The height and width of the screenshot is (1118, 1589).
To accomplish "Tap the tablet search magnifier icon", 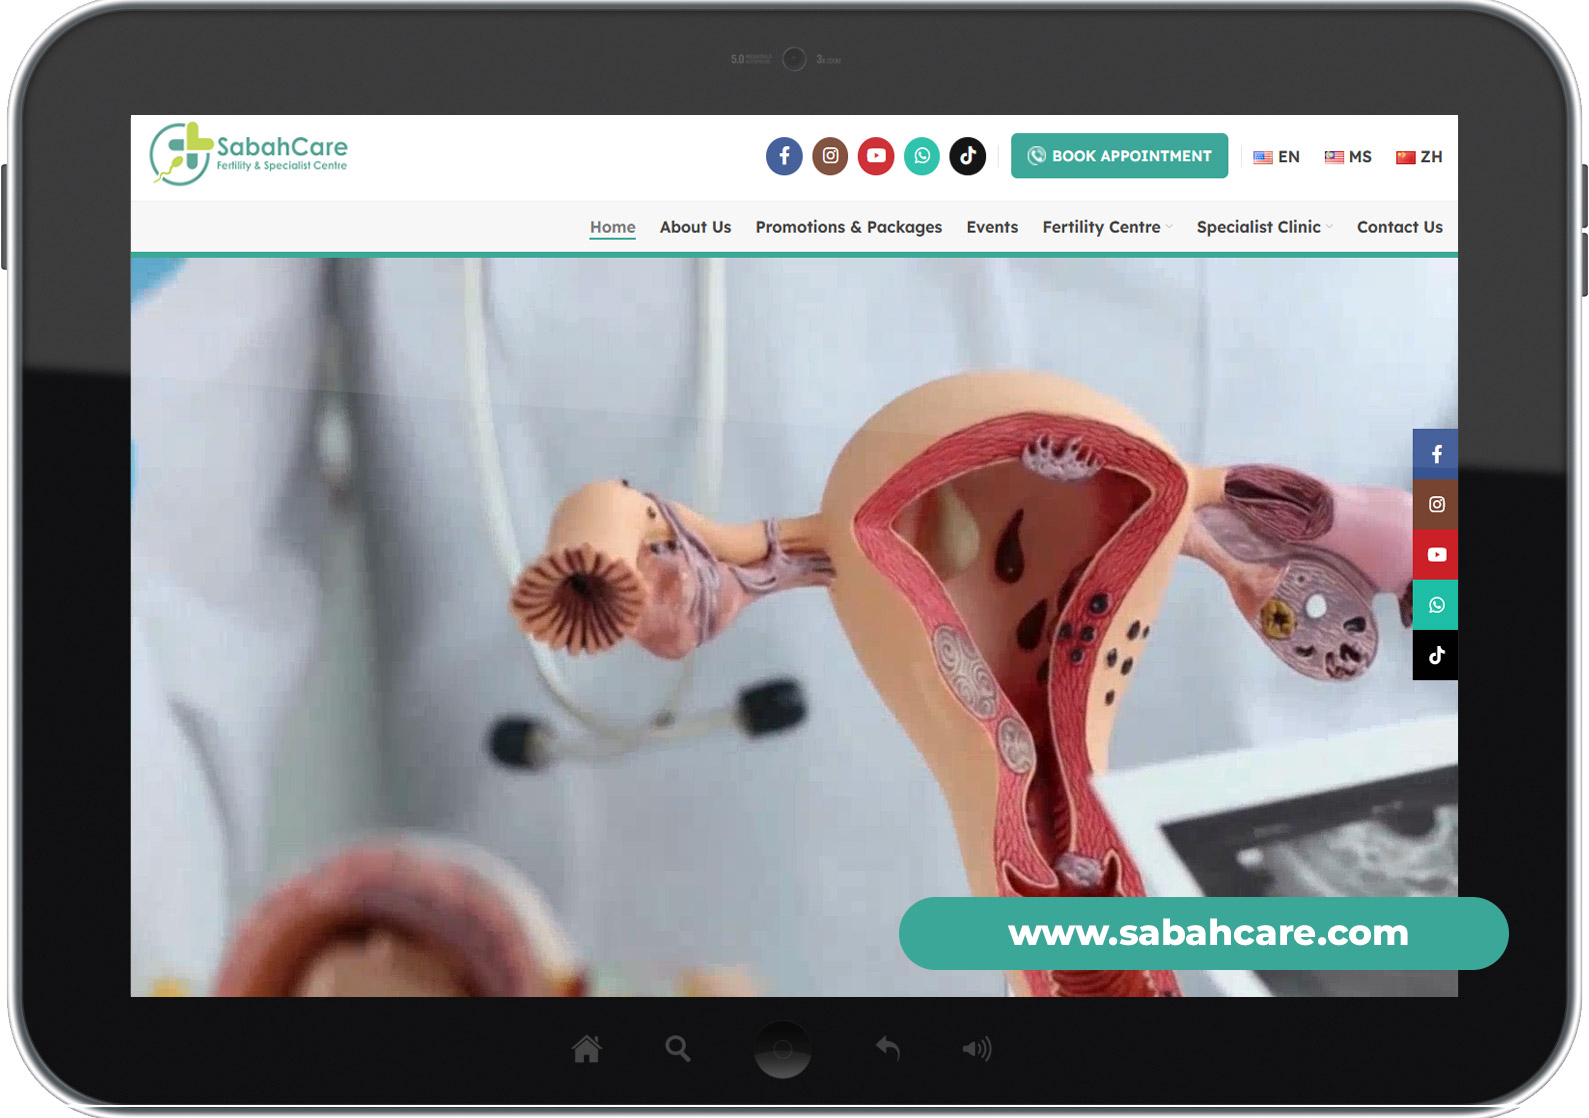I will click(678, 1049).
